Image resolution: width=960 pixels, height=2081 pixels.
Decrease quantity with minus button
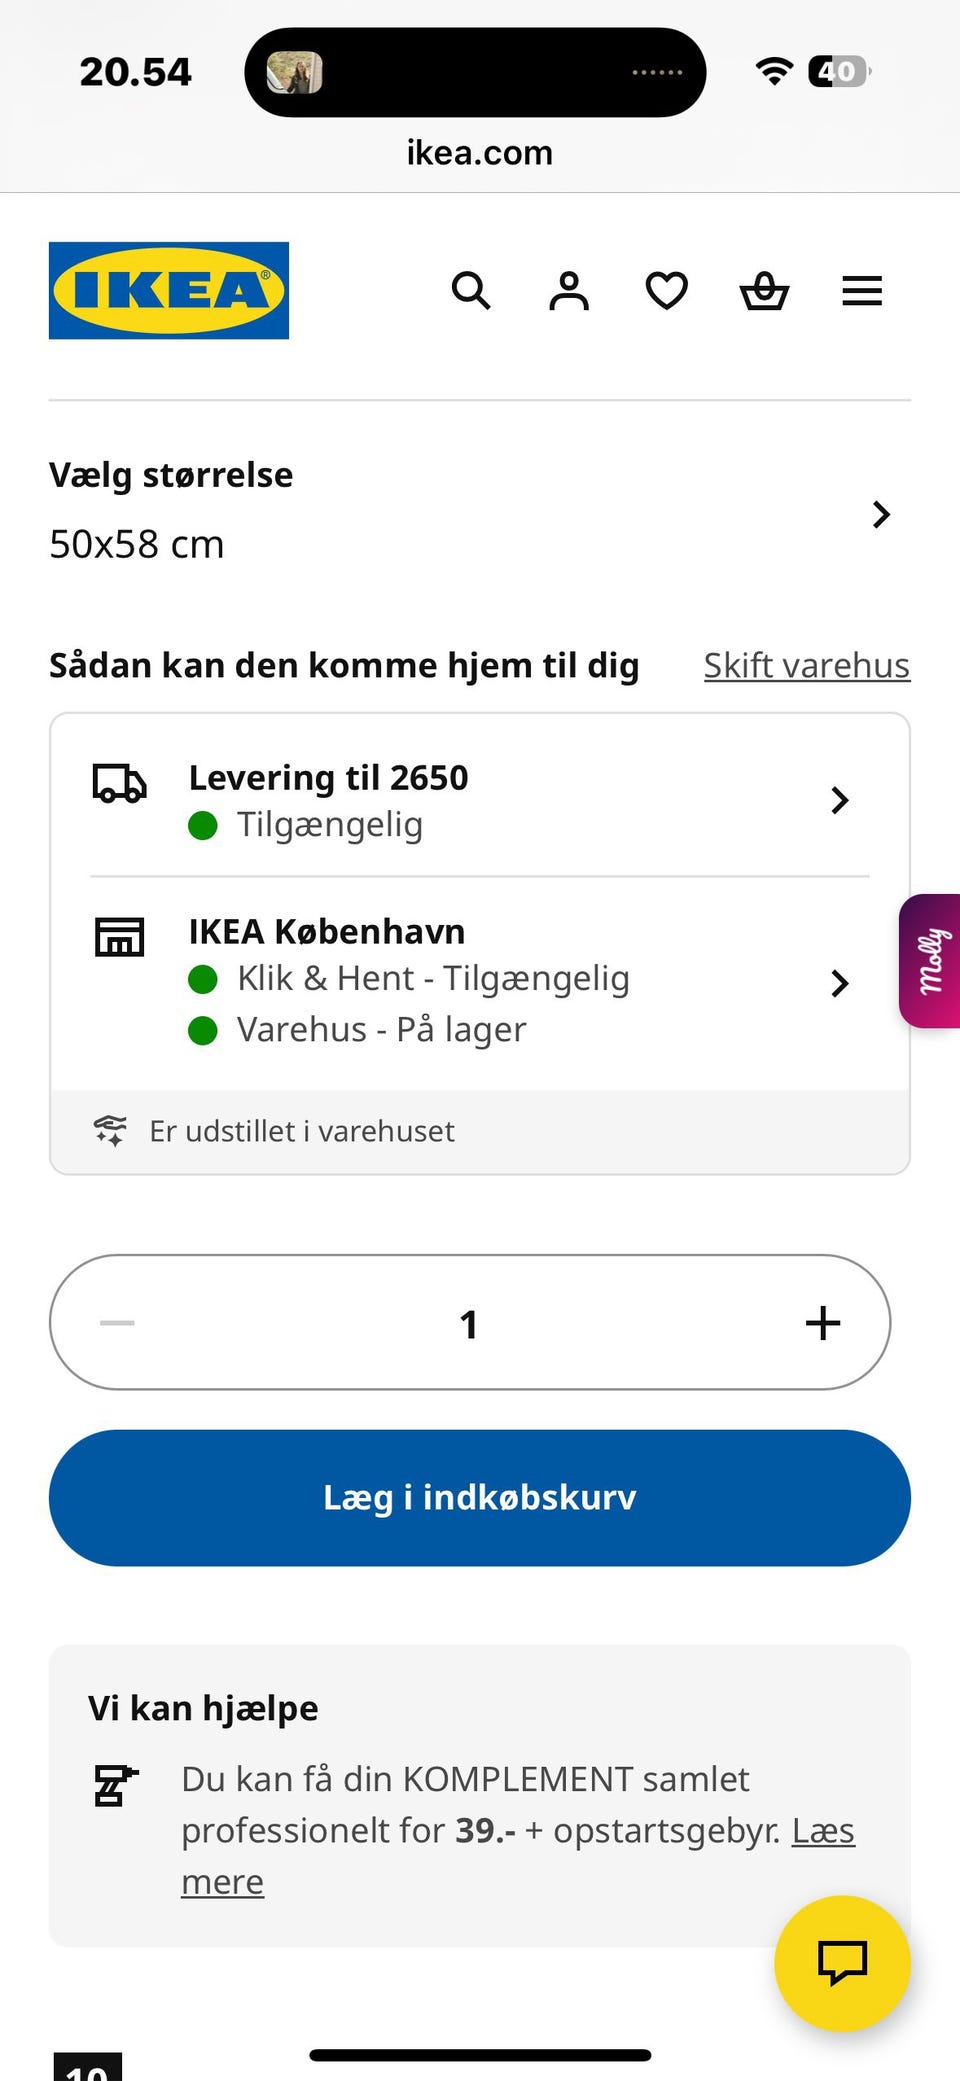(117, 1323)
